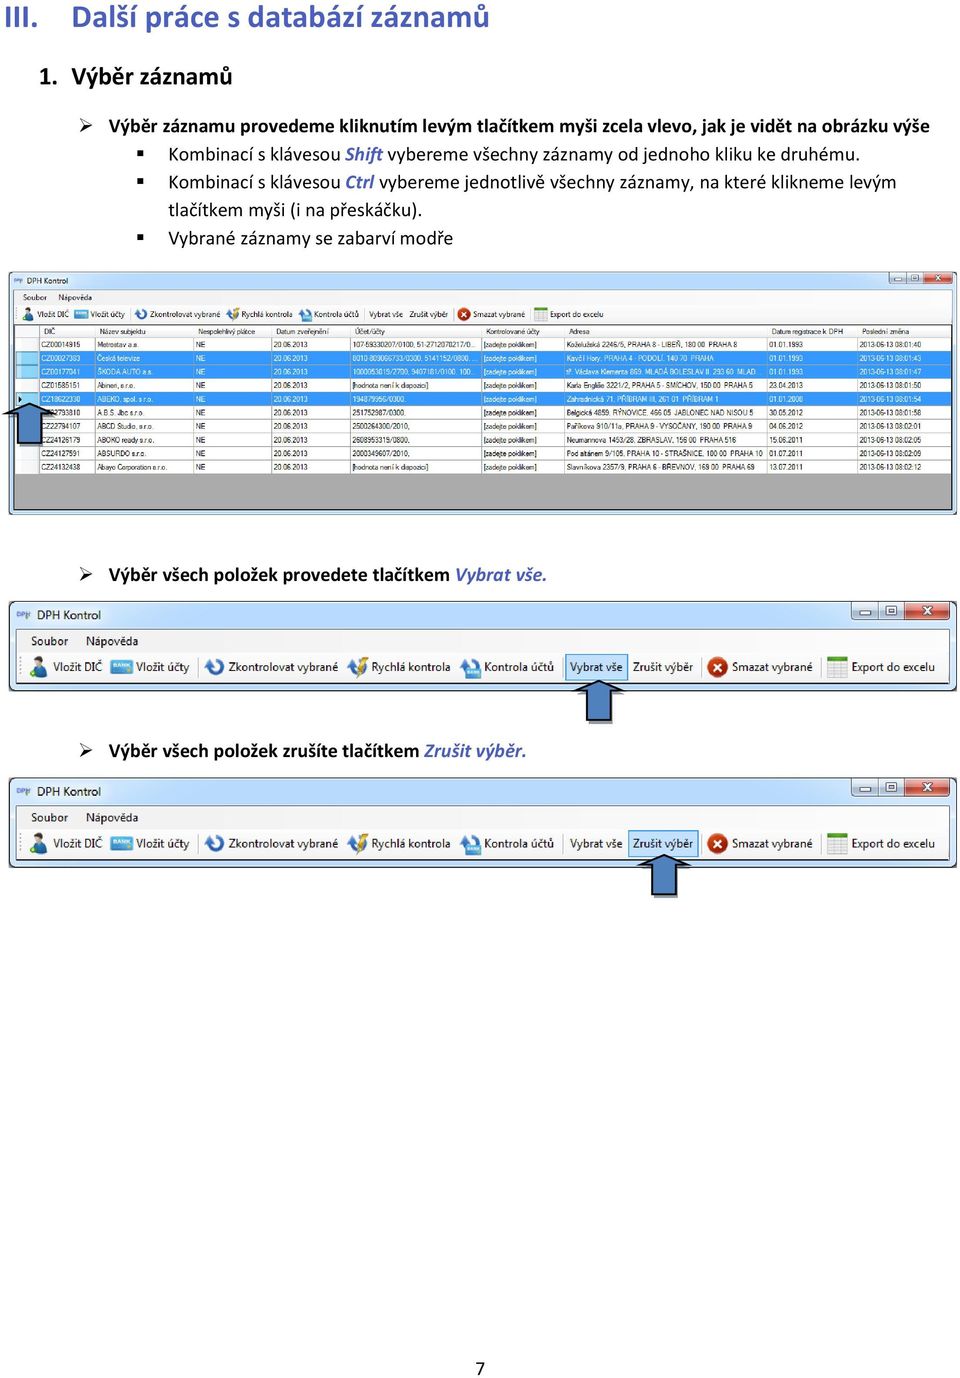
Task: Click the Poslední změna column header
Action: pyautogui.click(x=904, y=331)
